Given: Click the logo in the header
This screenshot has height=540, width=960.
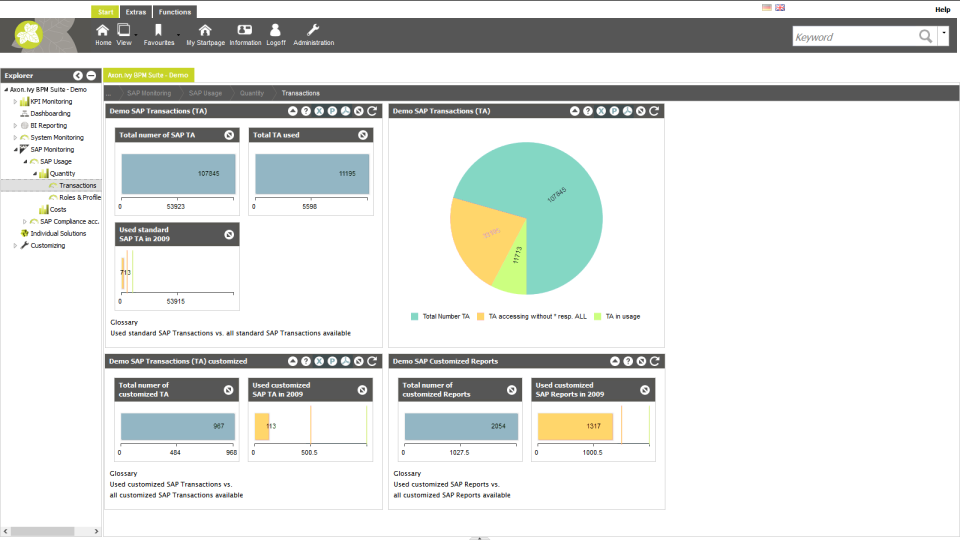Looking at the screenshot, I should tap(29, 35).
